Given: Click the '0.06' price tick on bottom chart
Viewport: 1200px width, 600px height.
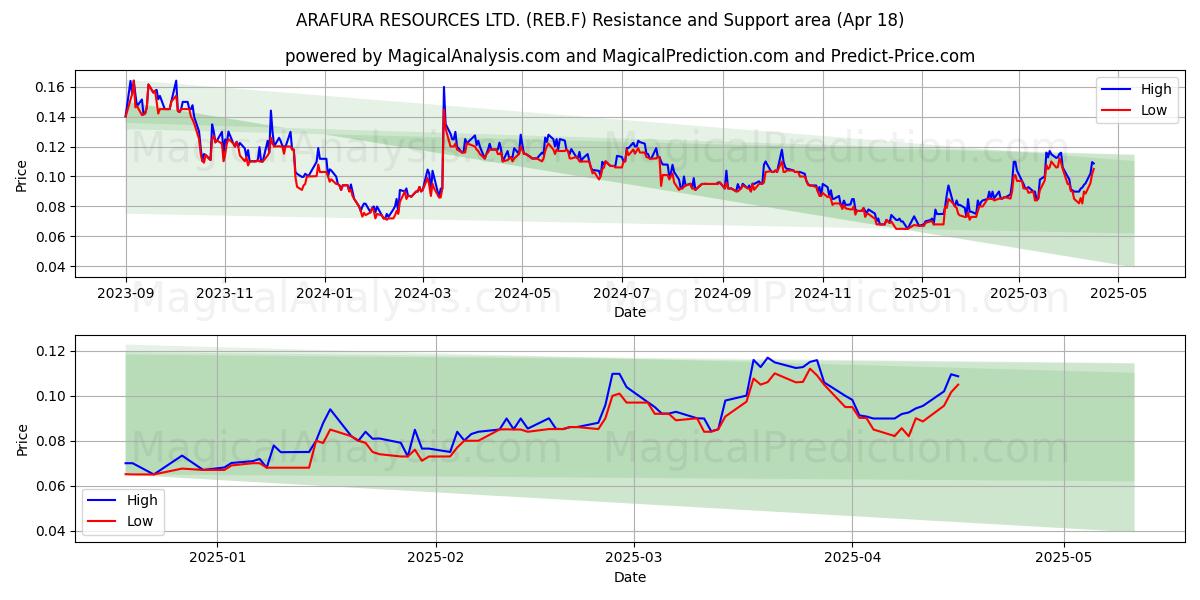Looking at the screenshot, I should coord(50,486).
